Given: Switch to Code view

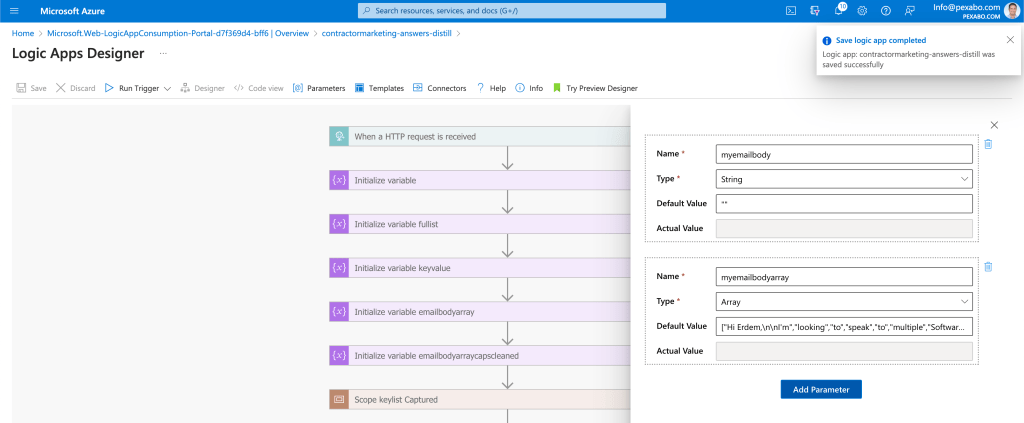Looking at the screenshot, I should point(259,88).
